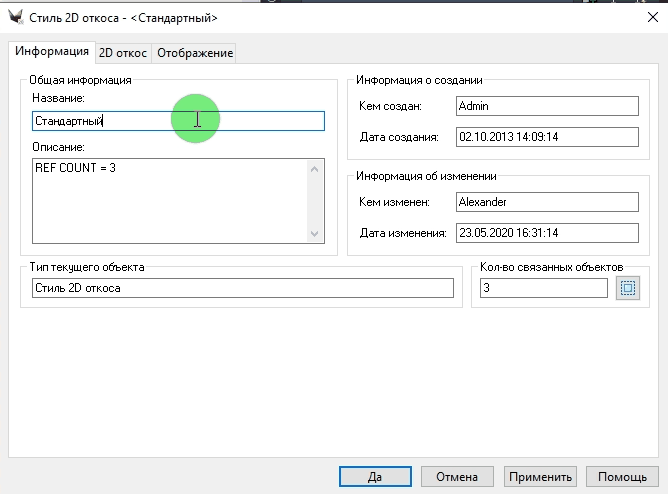Open help via the Помощь button
668x494 pixels.
(622, 477)
